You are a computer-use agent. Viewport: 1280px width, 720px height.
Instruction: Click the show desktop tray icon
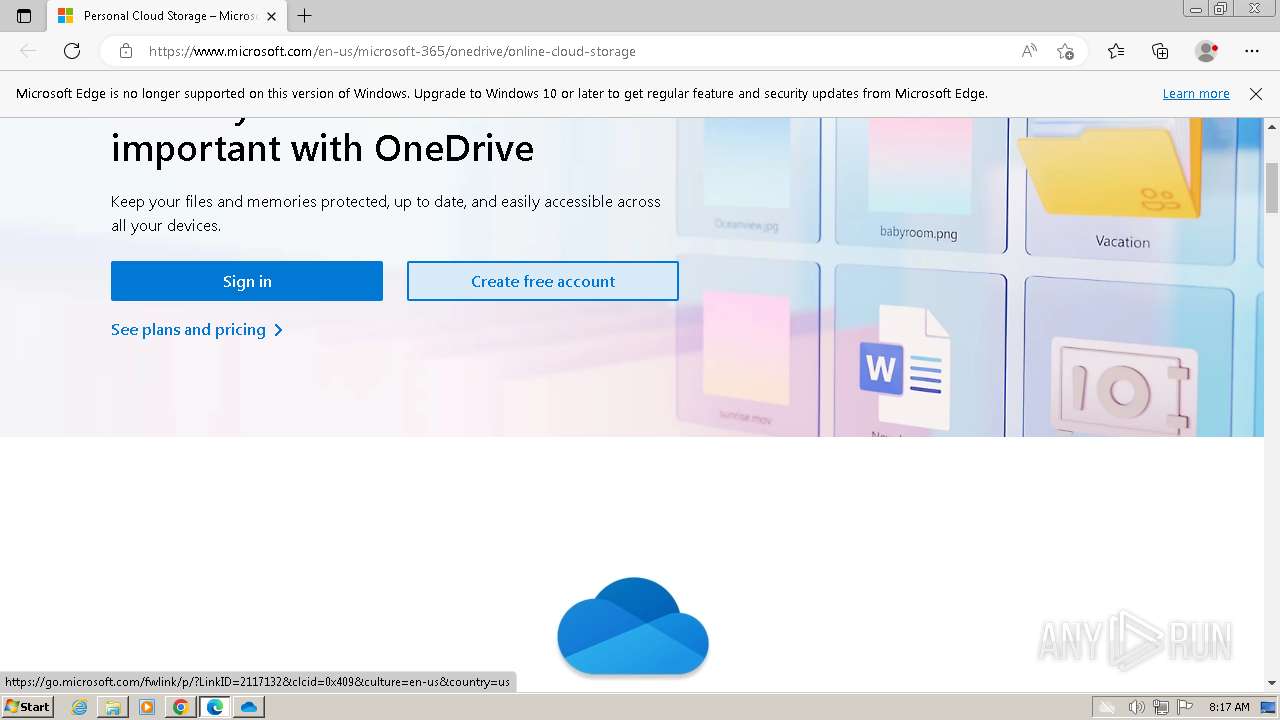[x=1269, y=707]
